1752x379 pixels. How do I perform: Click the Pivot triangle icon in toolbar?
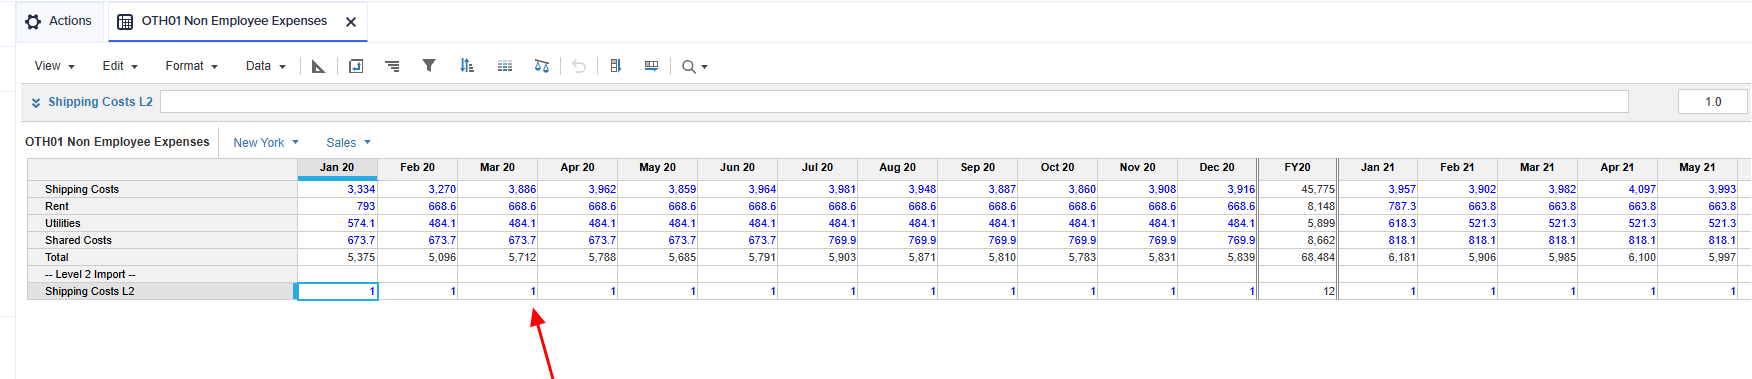(318, 66)
